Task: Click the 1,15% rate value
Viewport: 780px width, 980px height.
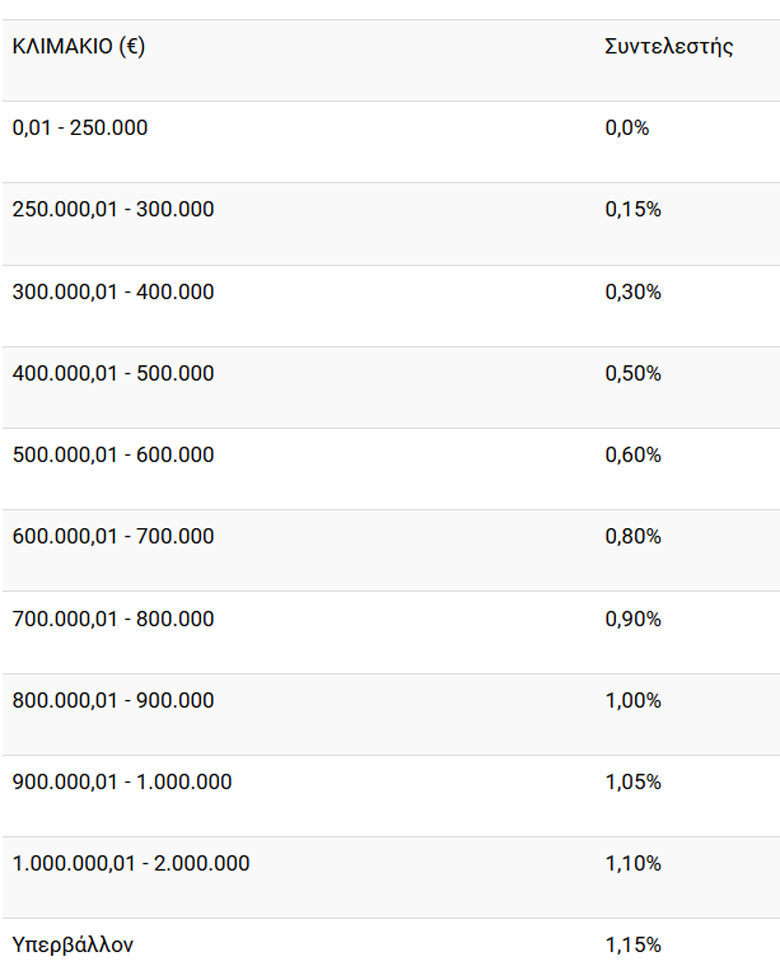Action: tap(633, 944)
